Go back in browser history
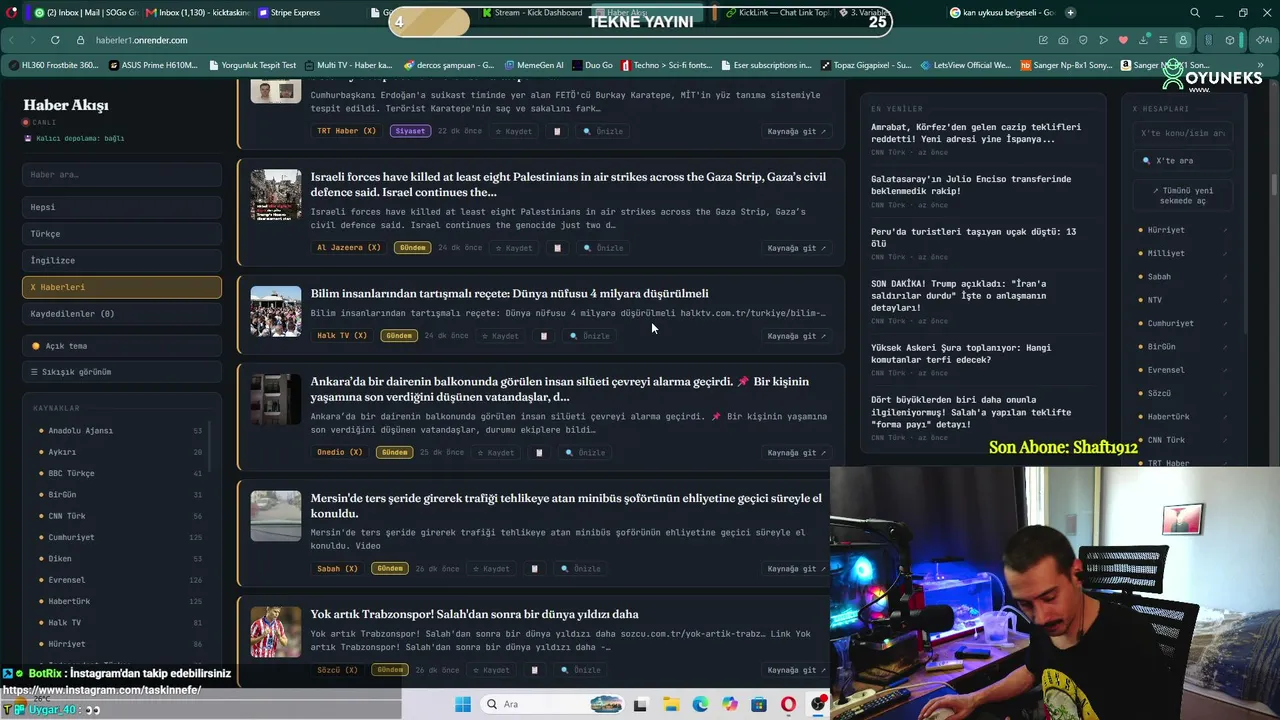This screenshot has height=720, width=1280. pos(12,40)
